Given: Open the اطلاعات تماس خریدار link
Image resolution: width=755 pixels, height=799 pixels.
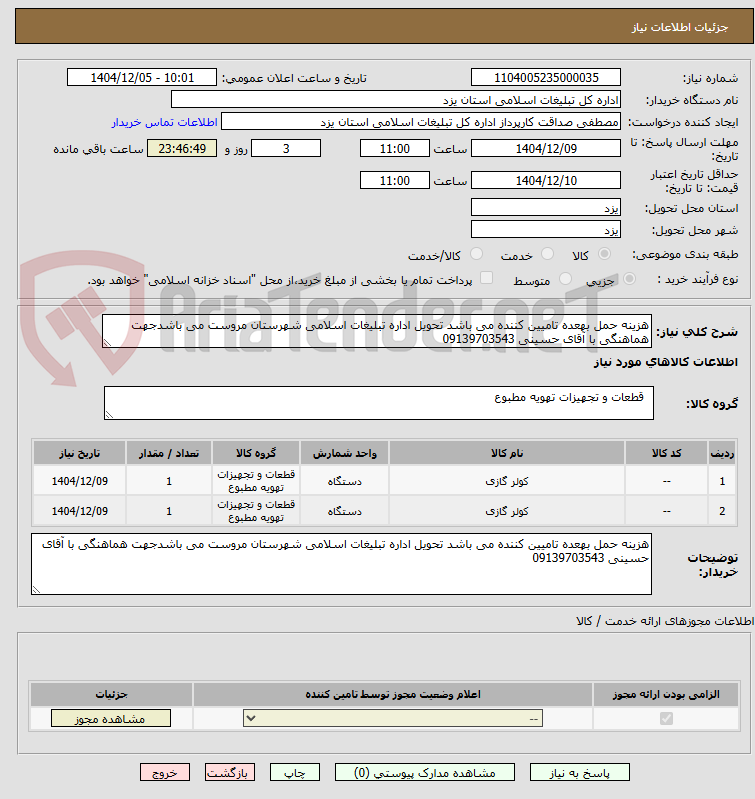Looking at the screenshot, I should [x=165, y=122].
